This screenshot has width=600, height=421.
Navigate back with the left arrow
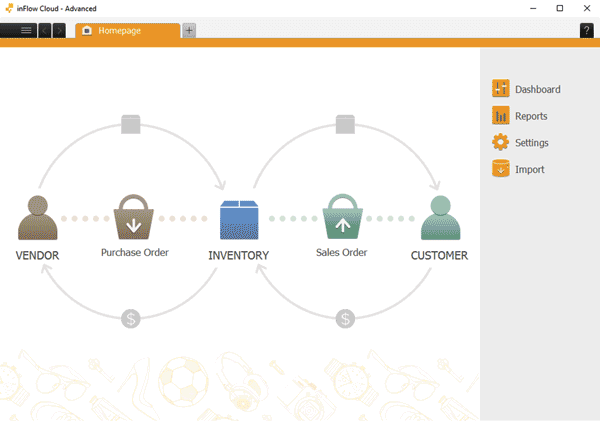point(45,31)
